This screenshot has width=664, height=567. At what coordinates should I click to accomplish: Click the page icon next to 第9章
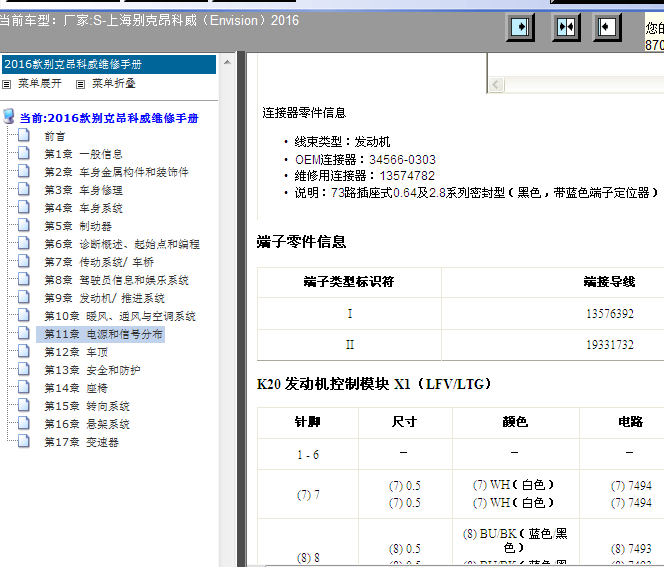tap(24, 297)
